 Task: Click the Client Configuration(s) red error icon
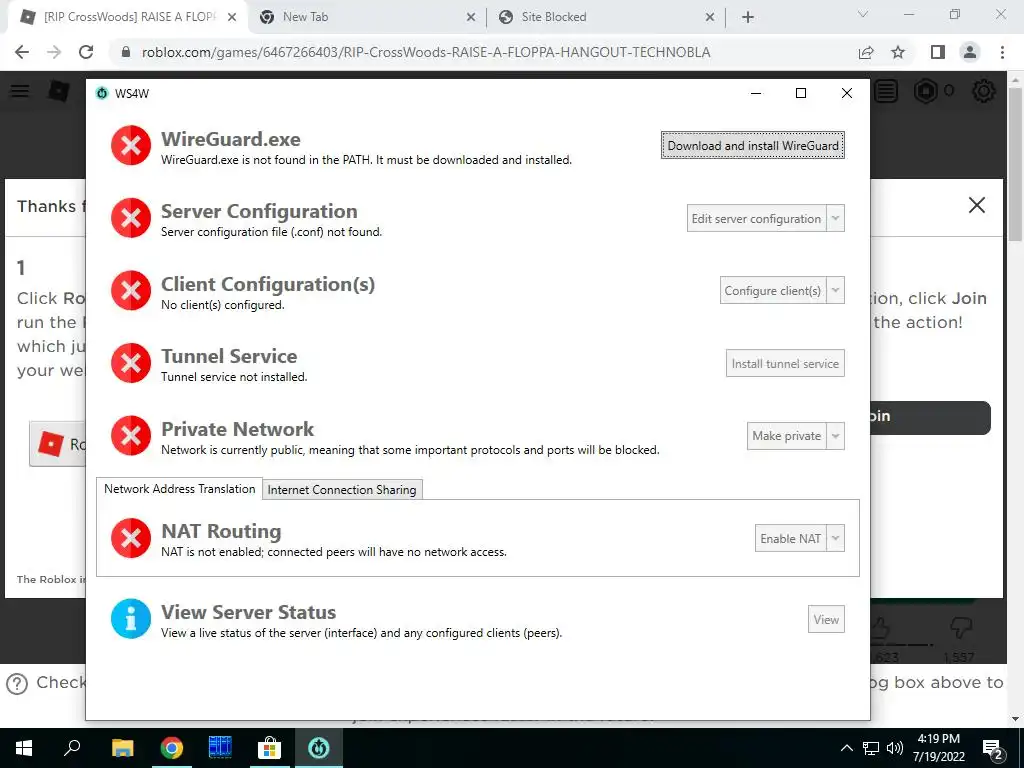131,290
